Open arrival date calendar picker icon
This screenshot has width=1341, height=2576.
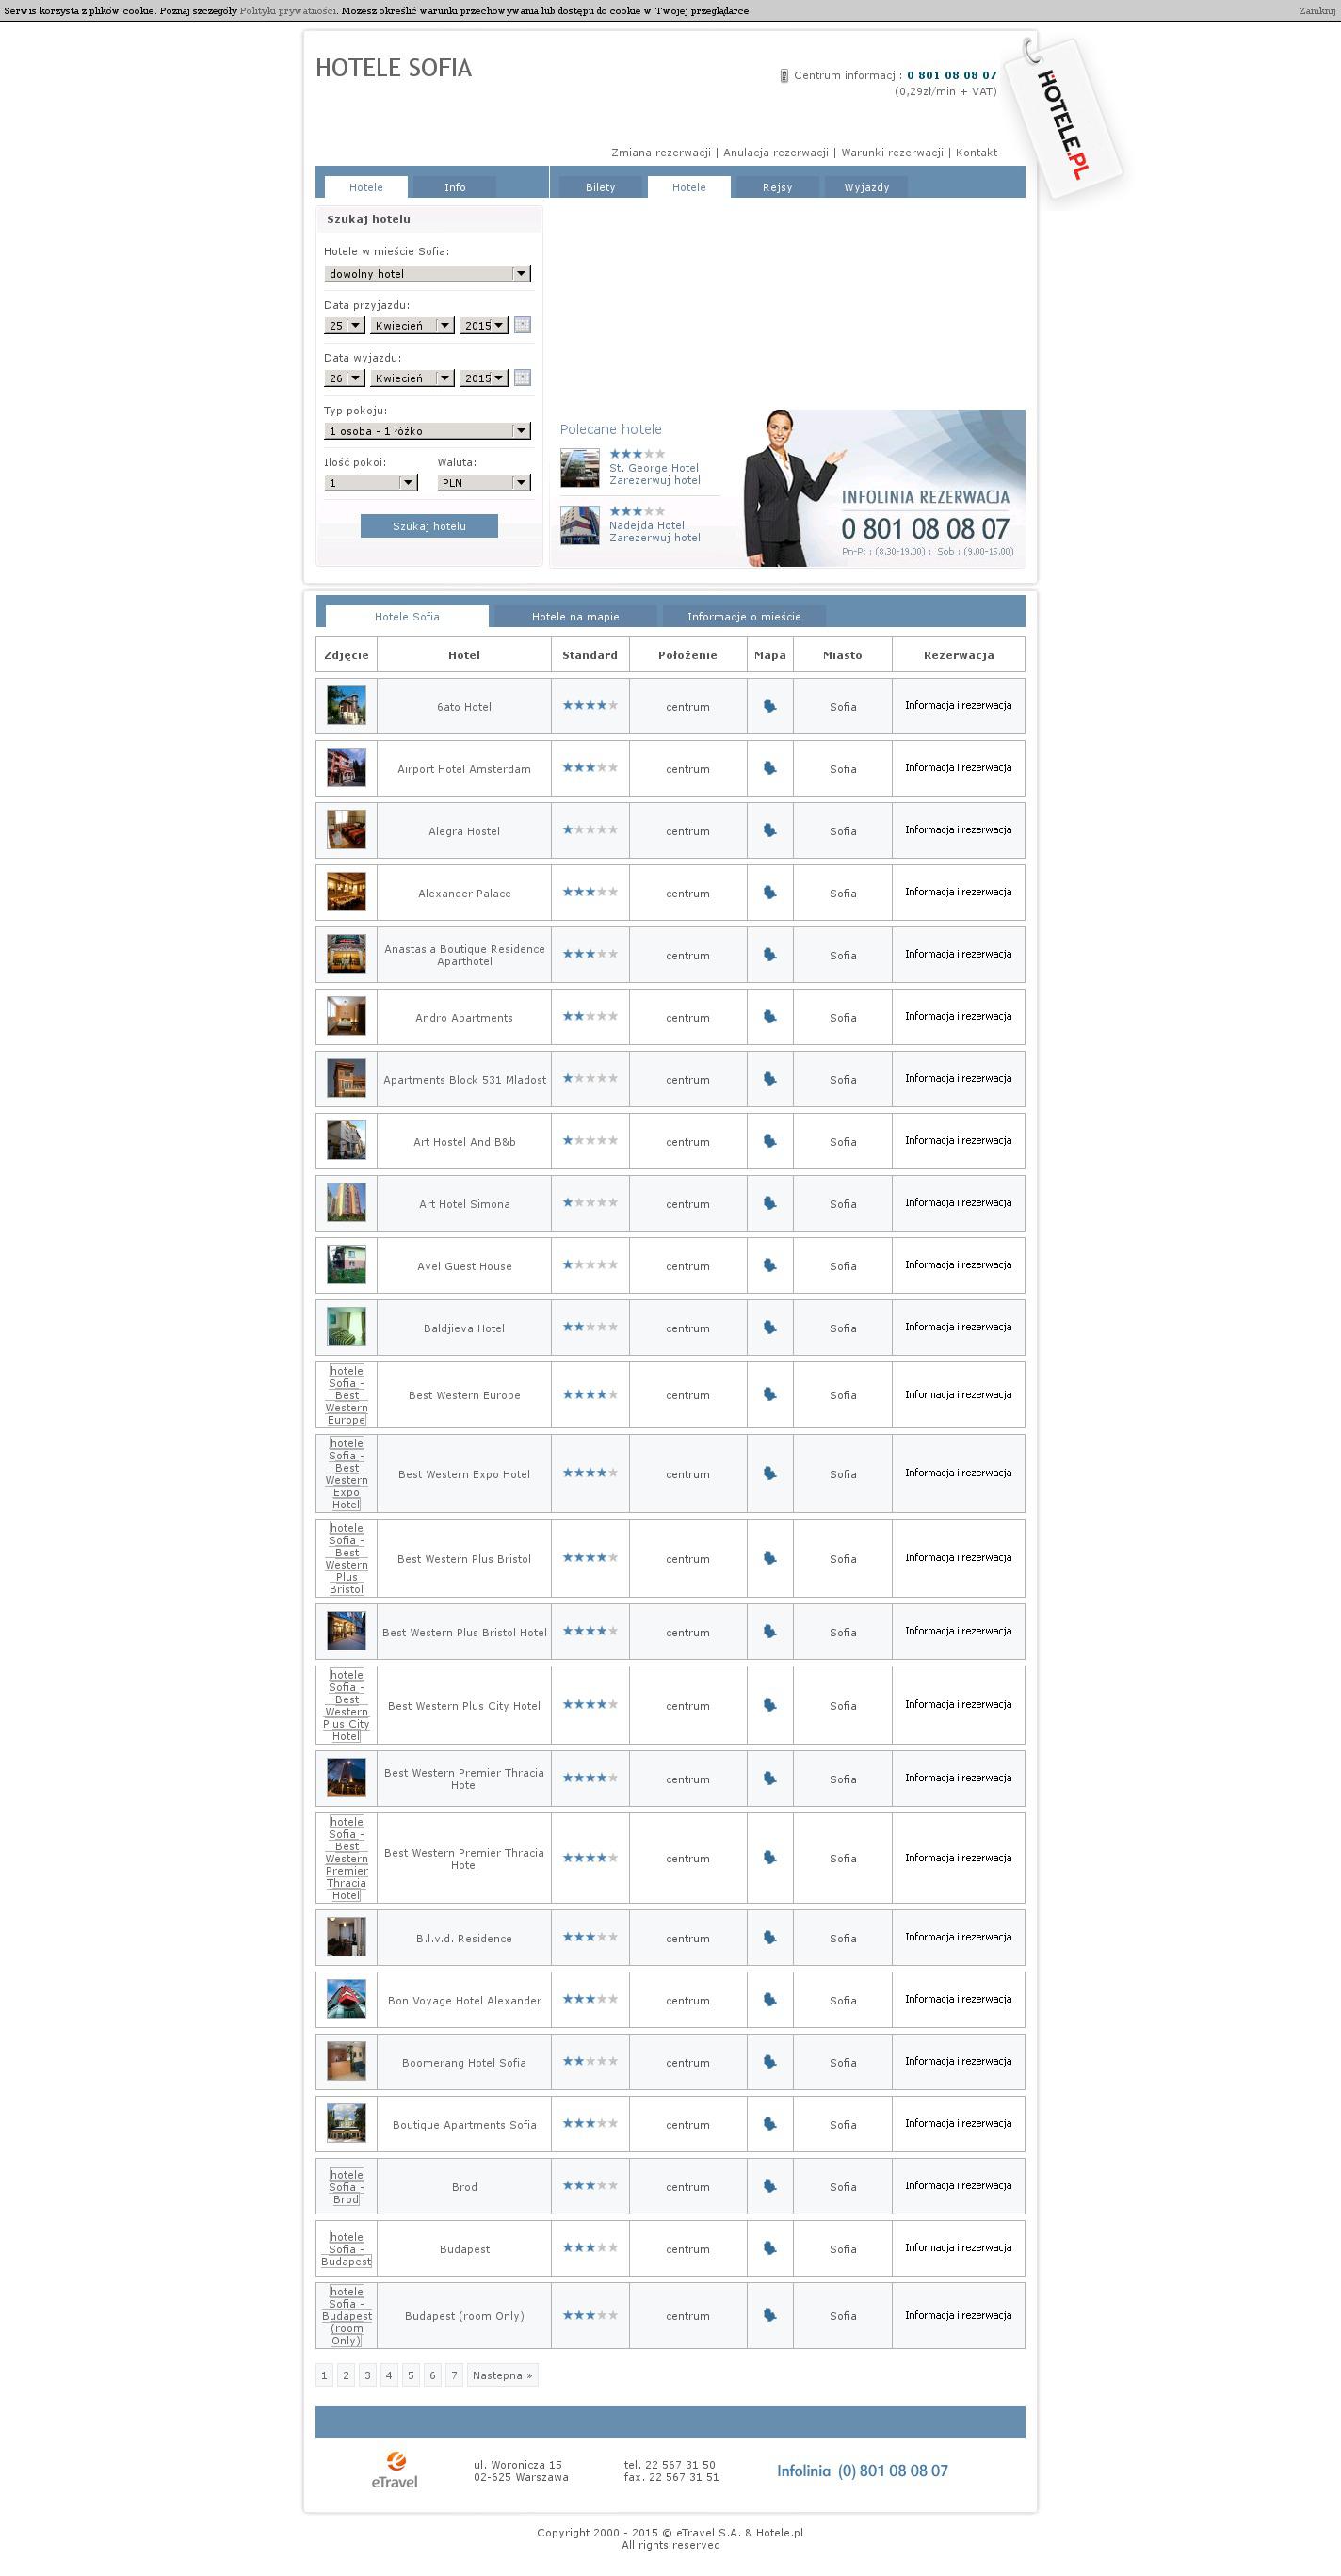tap(522, 325)
